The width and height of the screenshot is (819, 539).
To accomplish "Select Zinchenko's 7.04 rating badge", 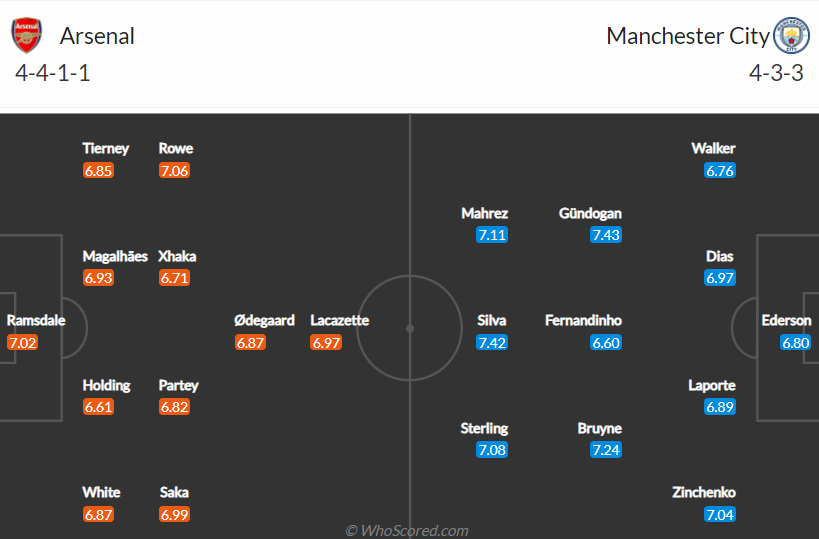I will point(720,514).
